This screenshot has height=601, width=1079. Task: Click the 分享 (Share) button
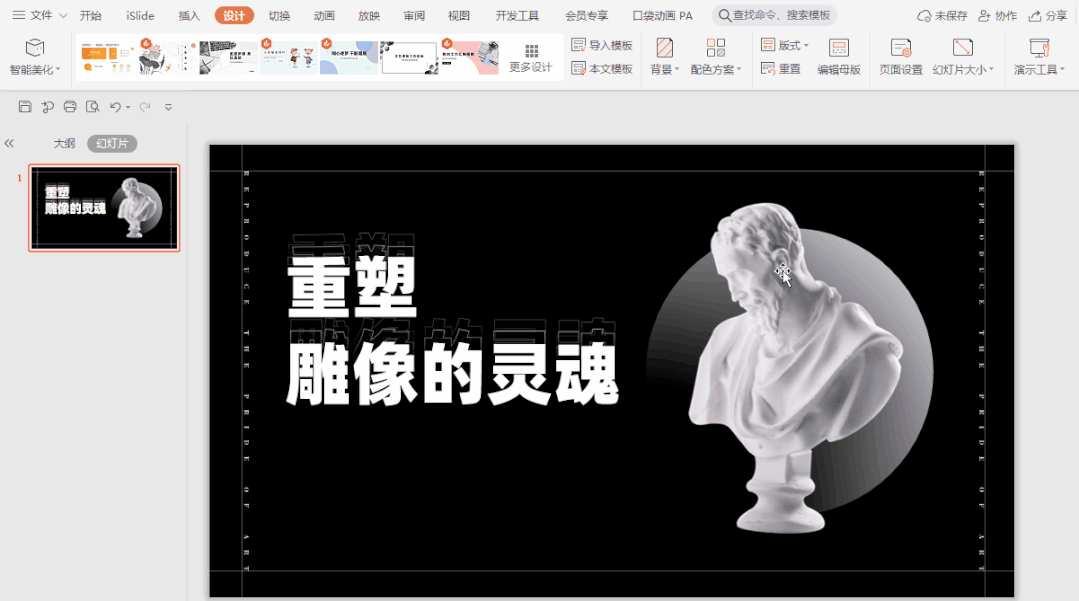pos(1048,16)
